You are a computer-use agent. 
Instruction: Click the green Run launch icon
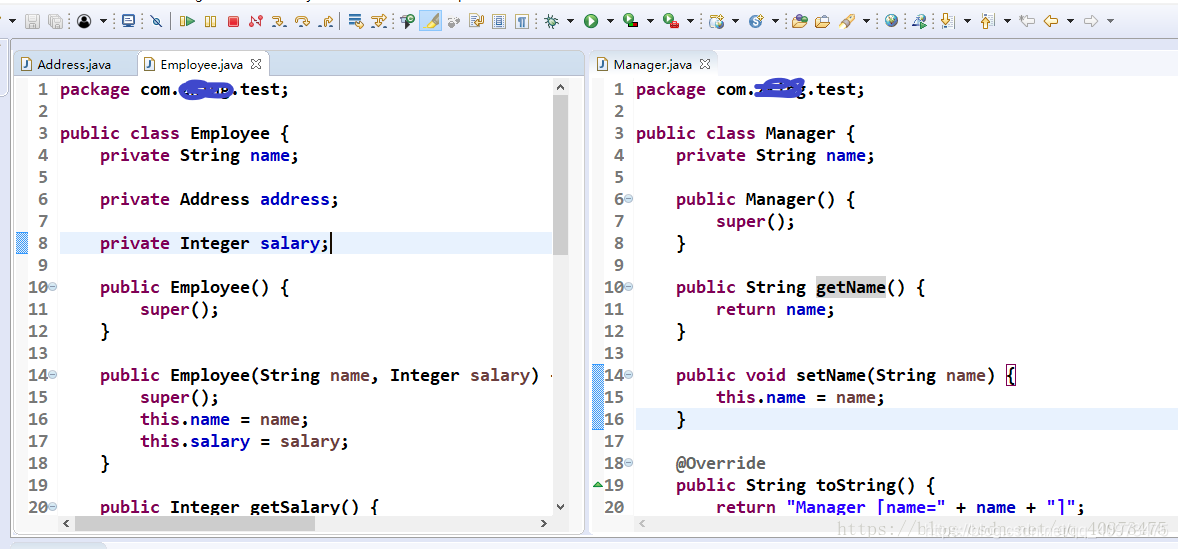tap(591, 22)
